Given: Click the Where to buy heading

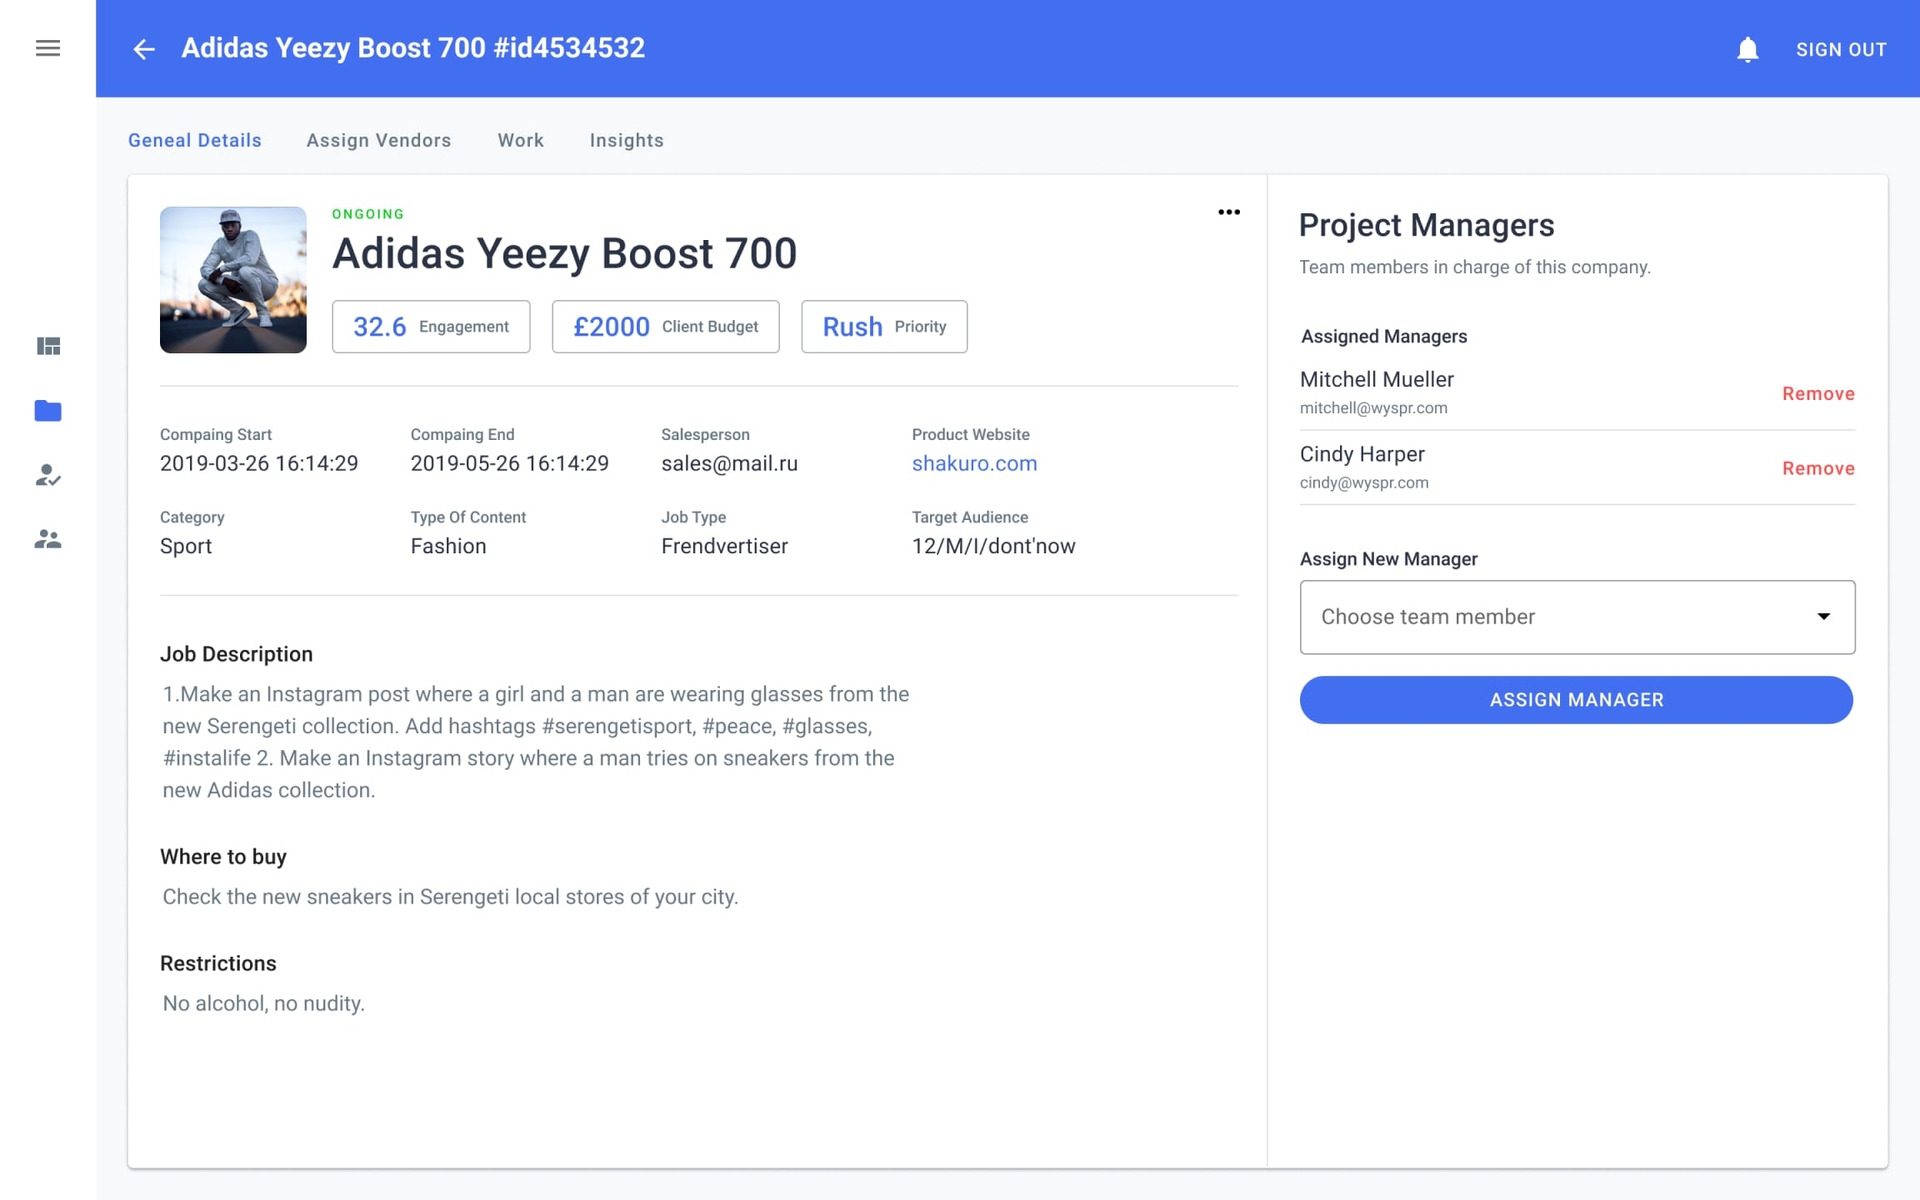Looking at the screenshot, I should point(223,857).
